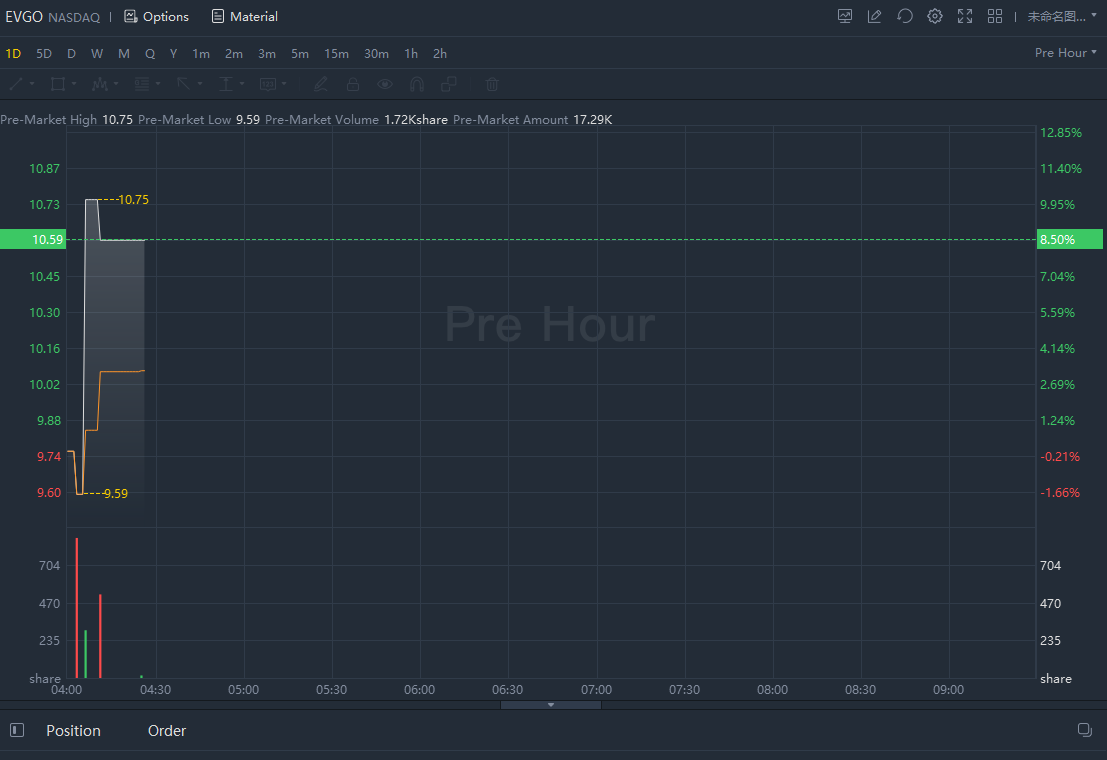Select the 3m interval
Image resolution: width=1107 pixels, height=760 pixels.
pyautogui.click(x=267, y=54)
